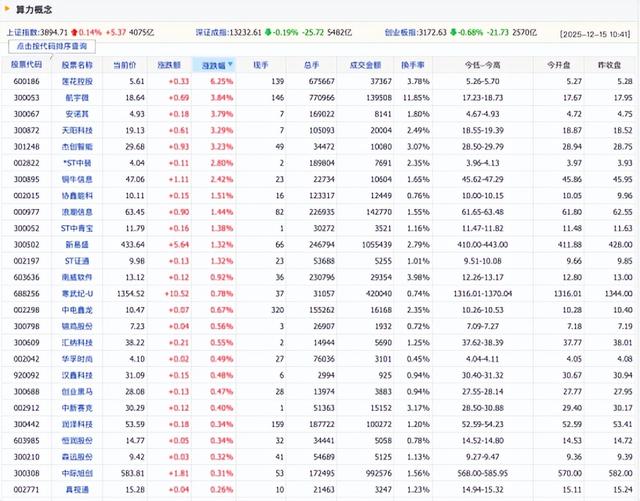
Task: Open the 铜牛信息 stock link
Action: [x=77, y=179]
